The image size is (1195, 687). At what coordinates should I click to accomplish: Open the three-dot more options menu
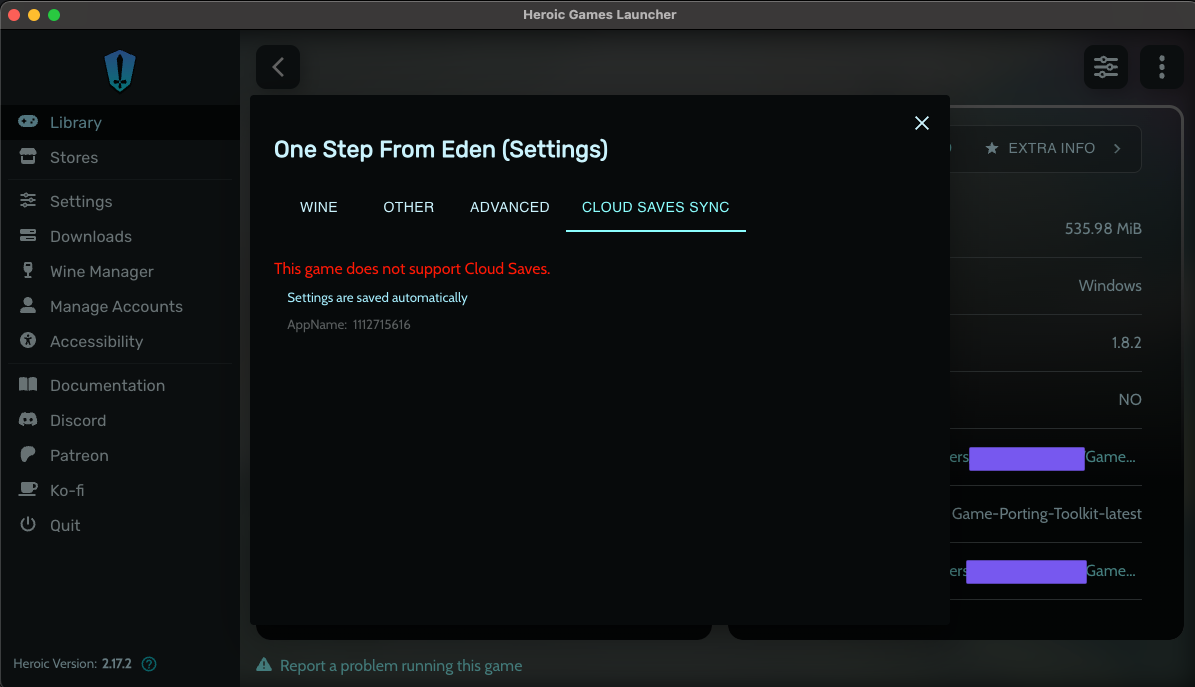(x=1161, y=67)
